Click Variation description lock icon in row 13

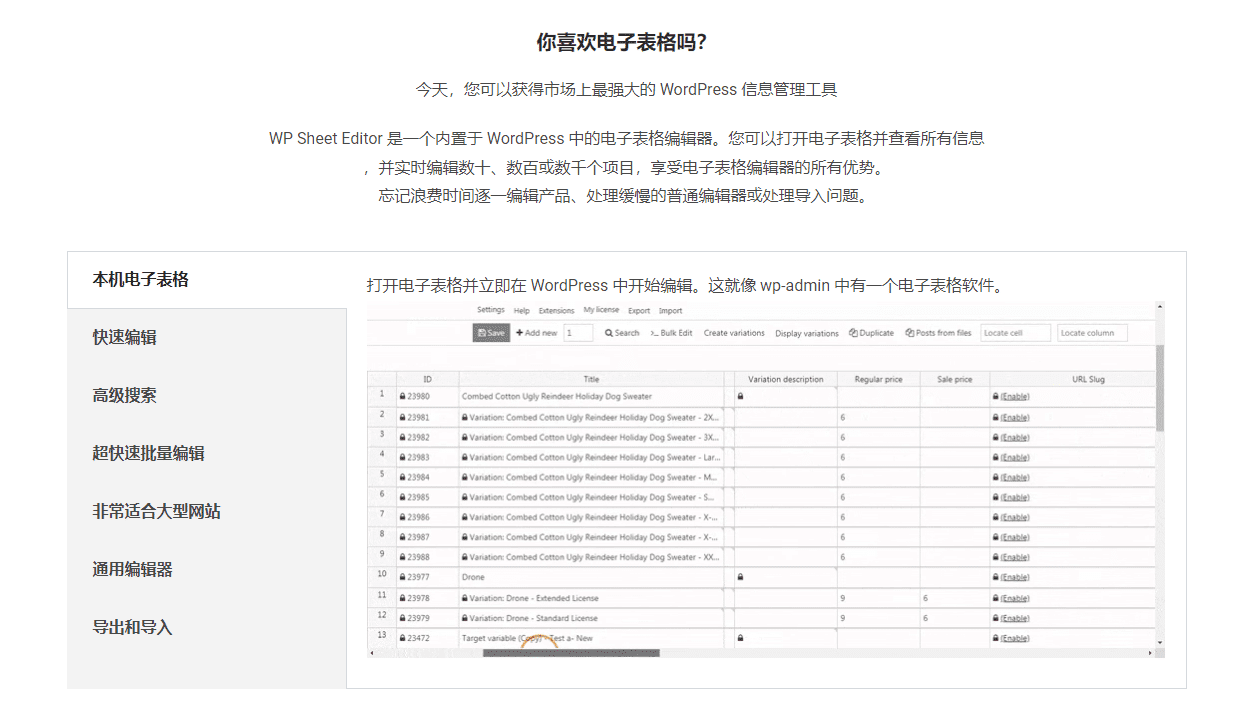(x=740, y=638)
